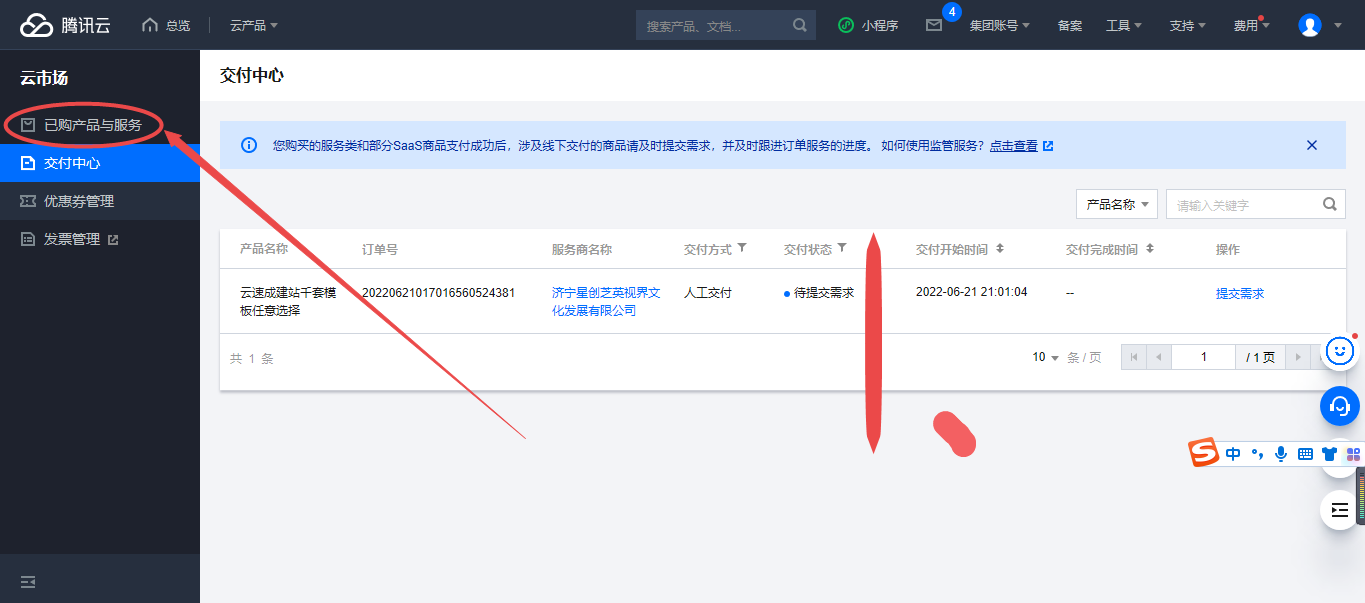Open 已购产品与服务 in sidebar
Screen dimensions: 1365x603
92,125
